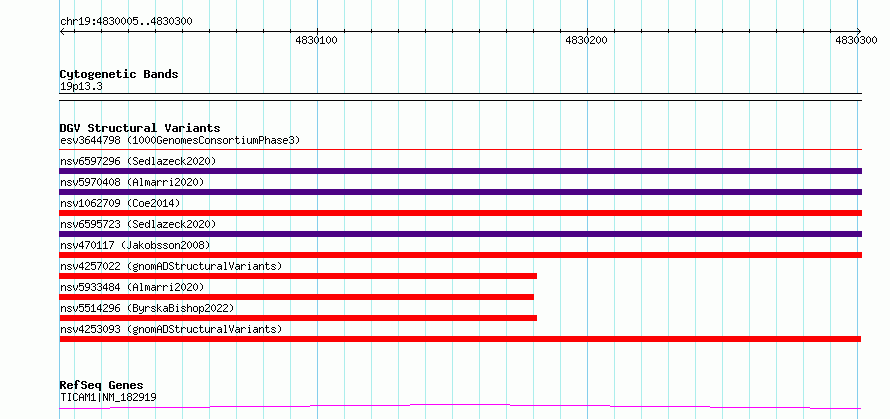
Task: Click the Cytogenetic Bands track heading
Action: point(119,74)
